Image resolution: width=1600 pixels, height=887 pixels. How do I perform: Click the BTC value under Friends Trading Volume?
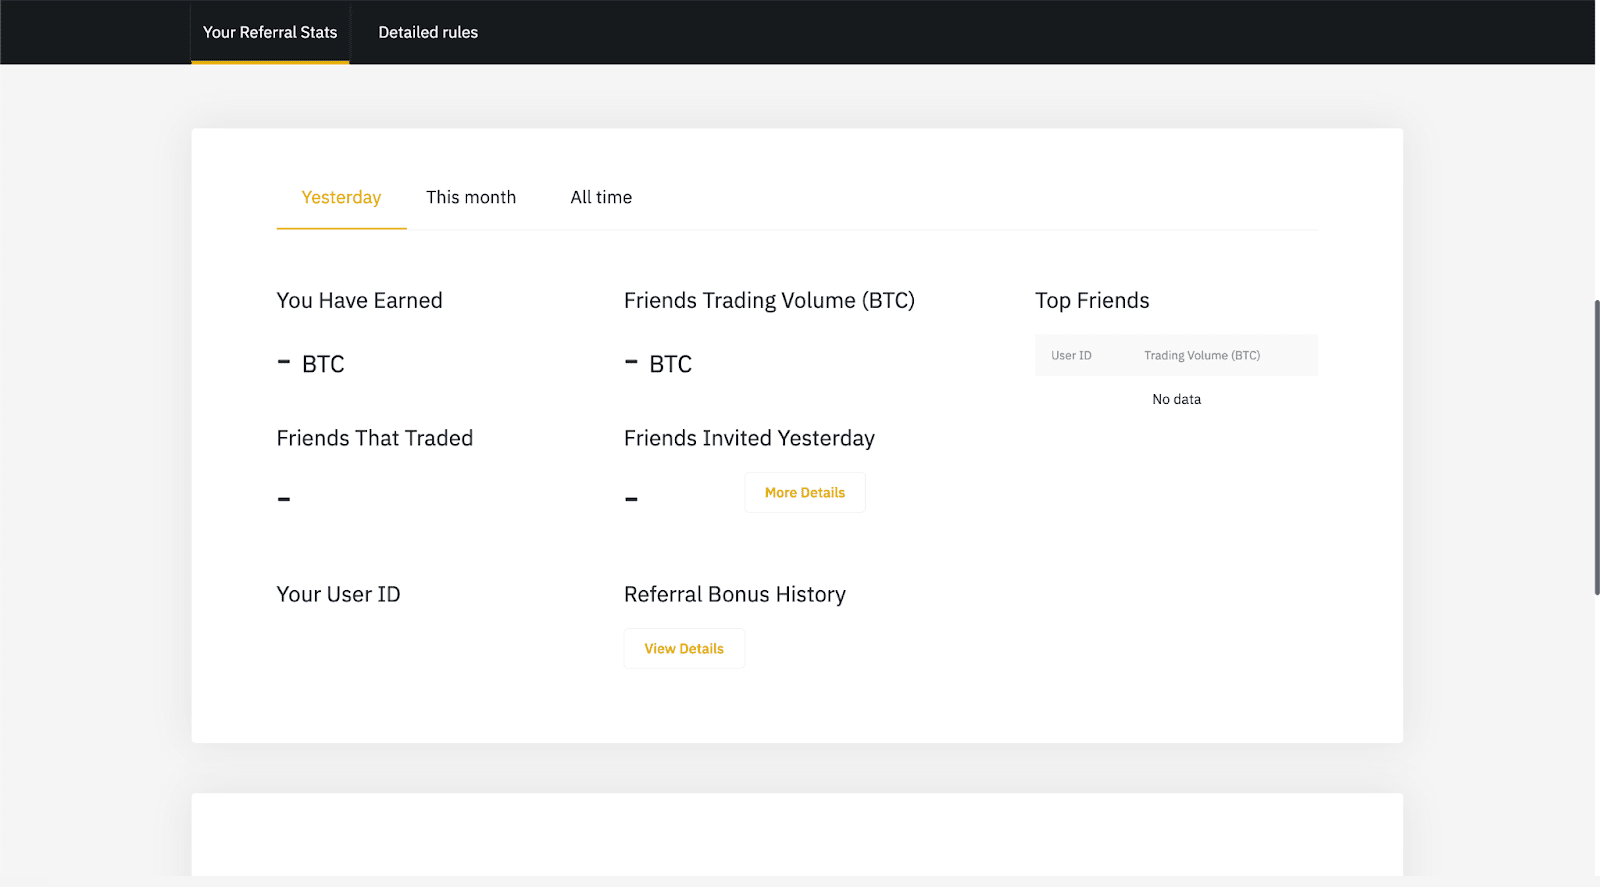659,364
